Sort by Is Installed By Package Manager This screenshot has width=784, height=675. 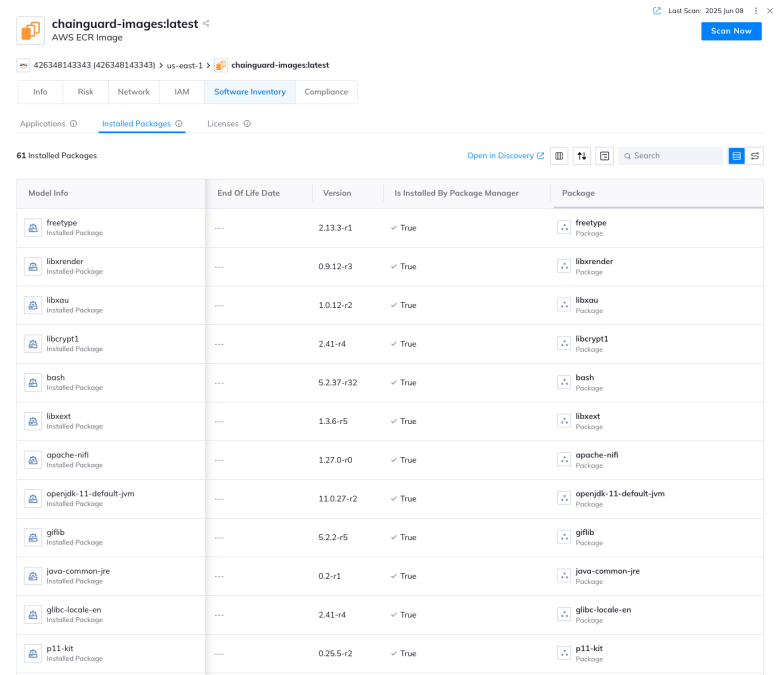(x=456, y=193)
